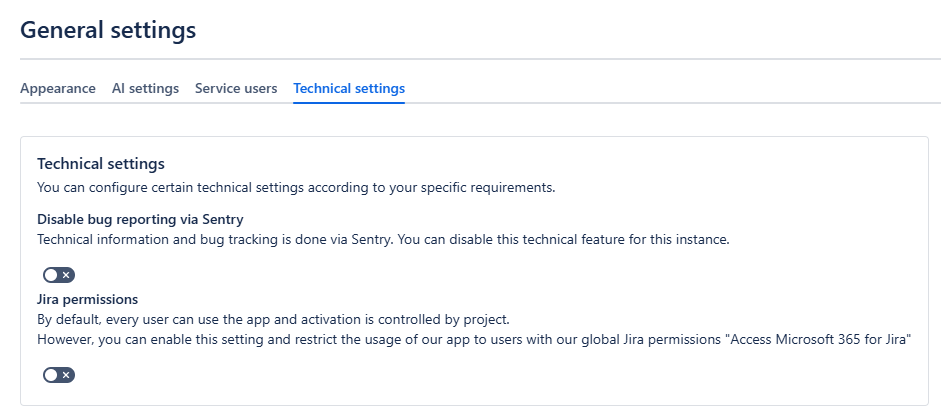Click the Technical settings section heading
The height and width of the screenshot is (419, 941).
pos(101,163)
